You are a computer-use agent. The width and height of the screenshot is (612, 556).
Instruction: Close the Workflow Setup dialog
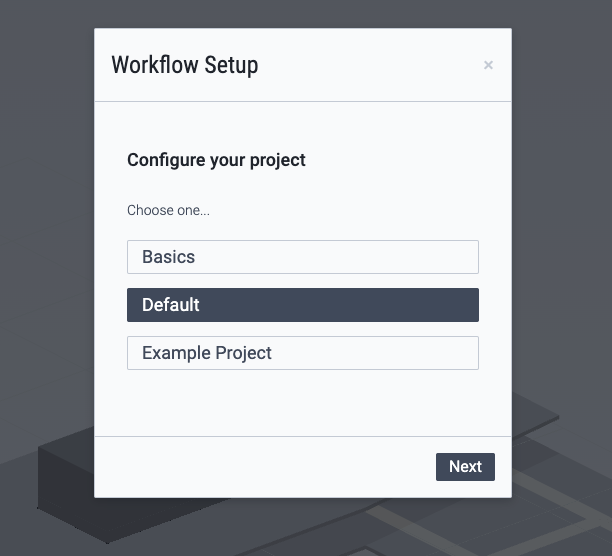click(488, 65)
